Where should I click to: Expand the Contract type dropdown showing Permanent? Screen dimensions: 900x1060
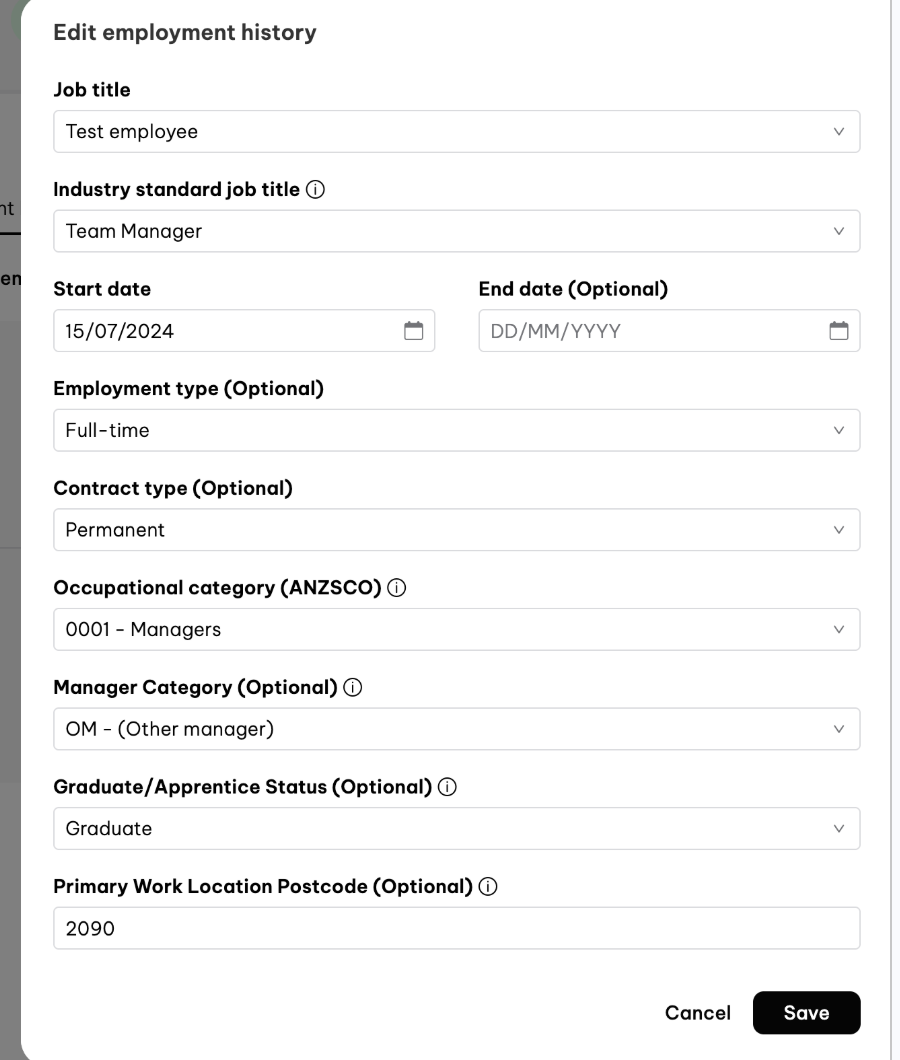456,529
